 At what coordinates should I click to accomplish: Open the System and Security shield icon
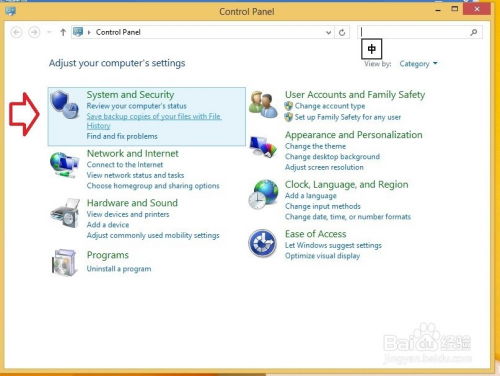pyautogui.click(x=64, y=104)
